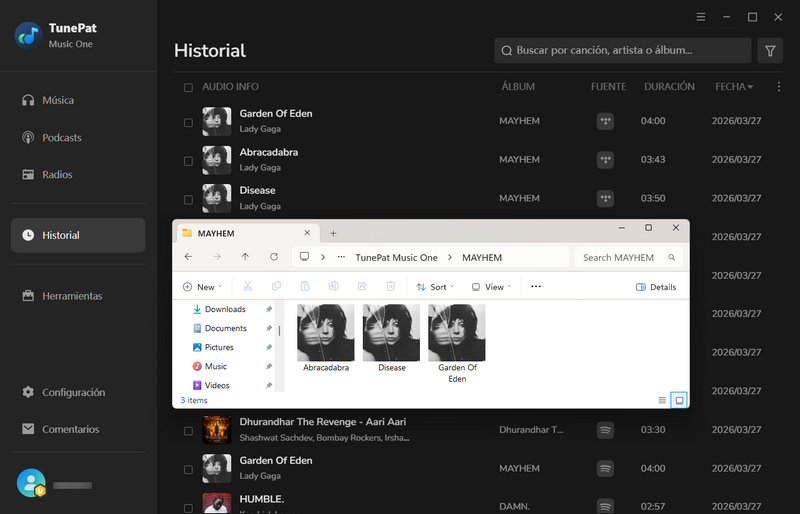Click the Tidal source icon for Garden Of Eden
This screenshot has height=514, width=800.
[x=606, y=121]
